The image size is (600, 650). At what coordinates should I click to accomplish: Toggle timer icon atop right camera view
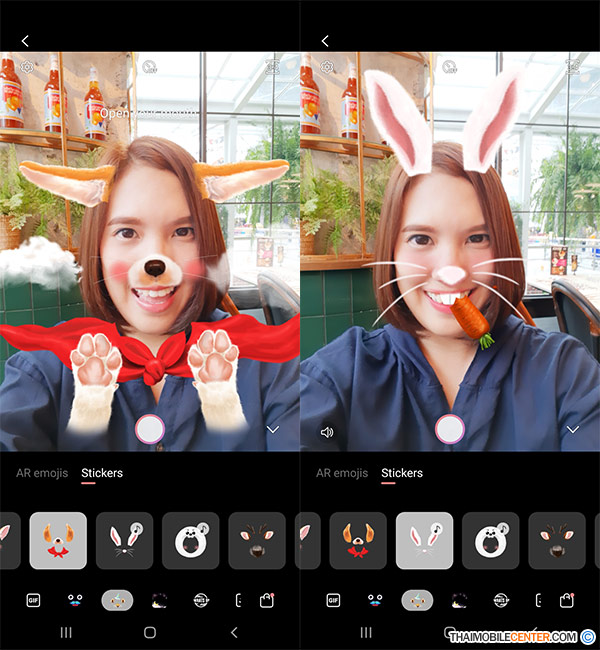[451, 67]
